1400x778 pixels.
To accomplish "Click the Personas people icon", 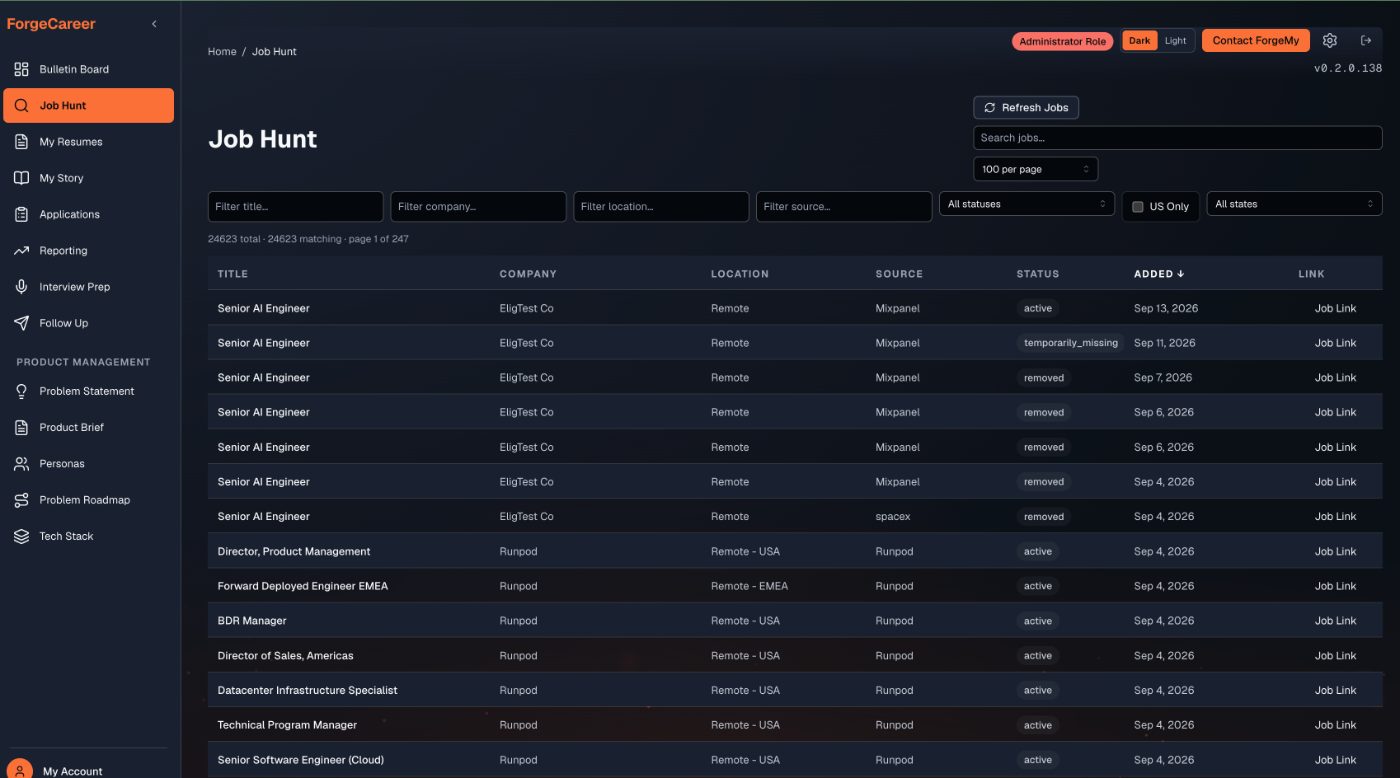I will [21, 464].
